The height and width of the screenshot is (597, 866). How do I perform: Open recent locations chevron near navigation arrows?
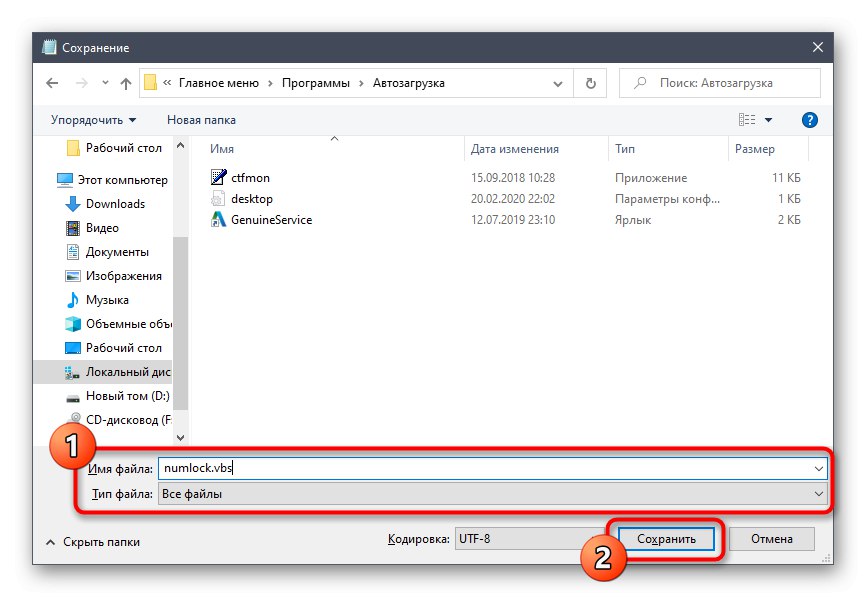(x=105, y=83)
